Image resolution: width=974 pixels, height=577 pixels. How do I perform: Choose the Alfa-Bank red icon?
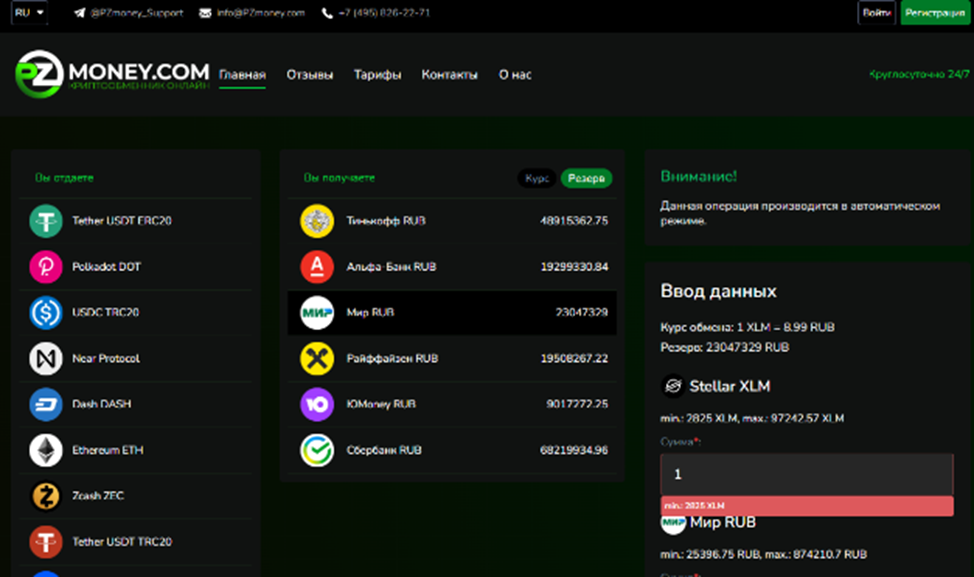(317, 267)
